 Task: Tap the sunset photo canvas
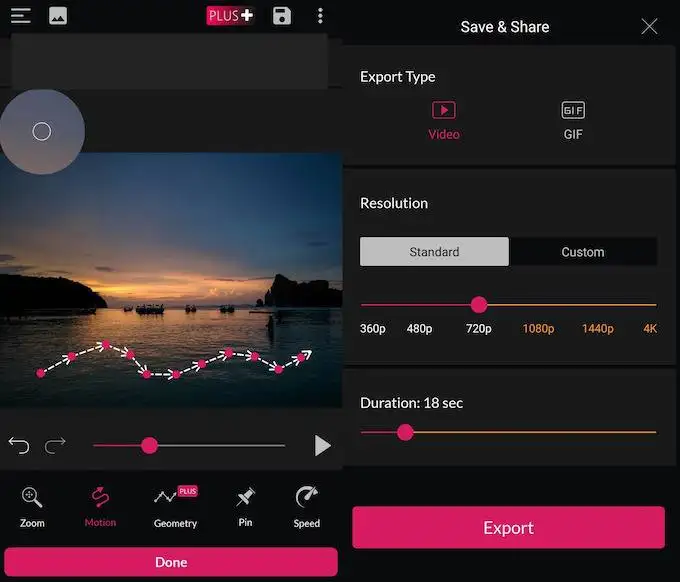[x=171, y=280]
